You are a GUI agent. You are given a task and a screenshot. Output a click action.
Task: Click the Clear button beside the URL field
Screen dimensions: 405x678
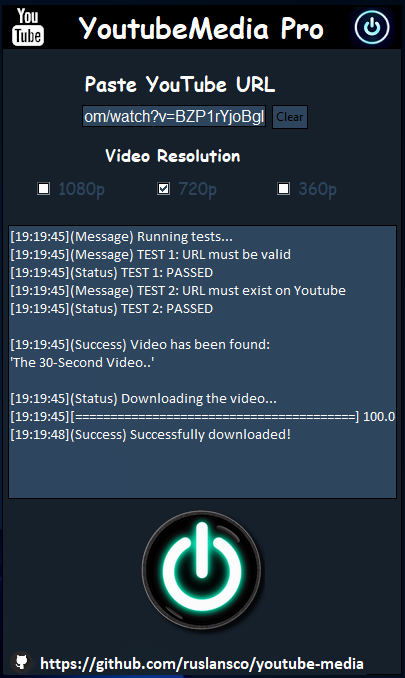[290, 117]
